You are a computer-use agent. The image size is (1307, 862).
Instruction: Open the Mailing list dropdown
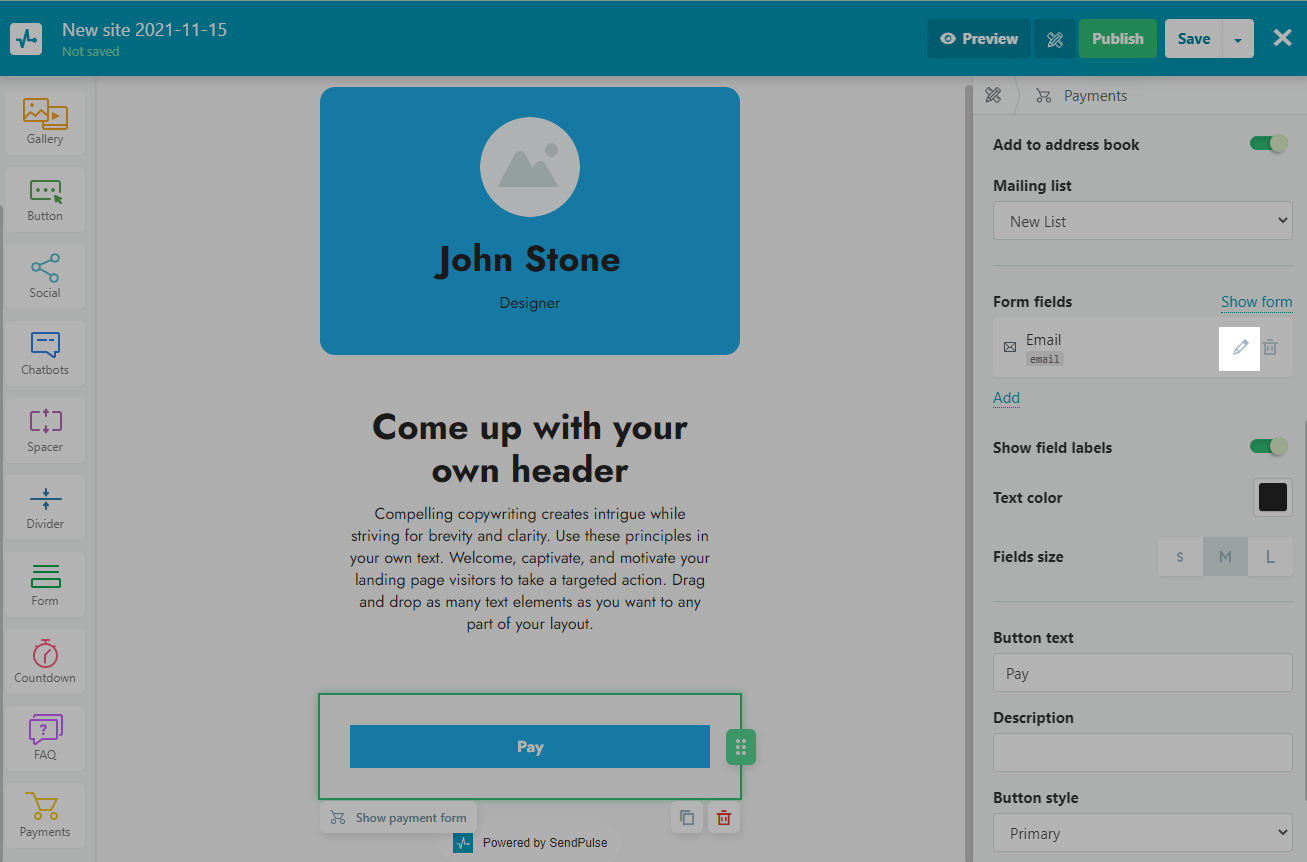[1142, 221]
